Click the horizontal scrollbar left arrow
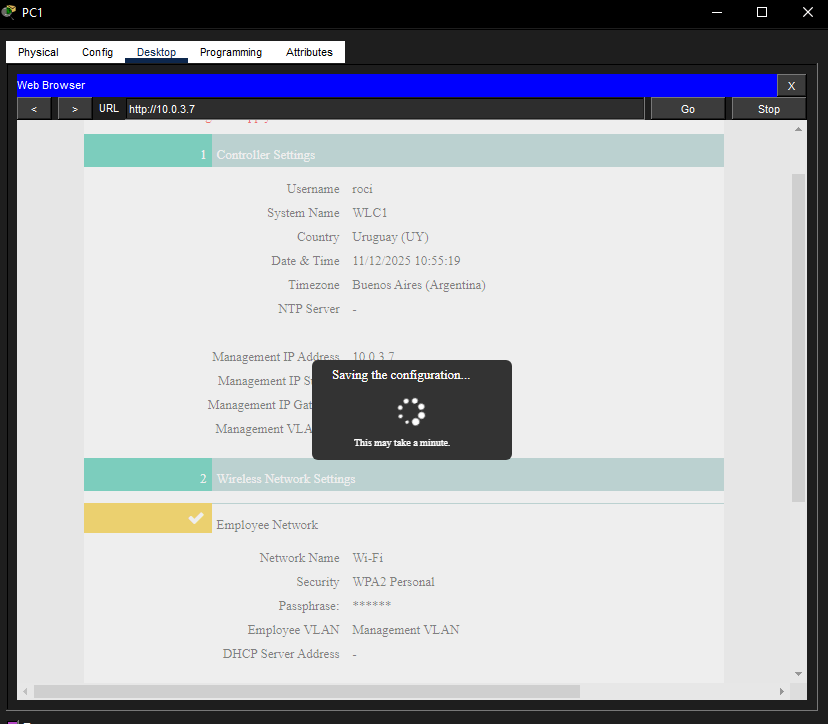Screen dimensions: 828x724 (27, 691)
